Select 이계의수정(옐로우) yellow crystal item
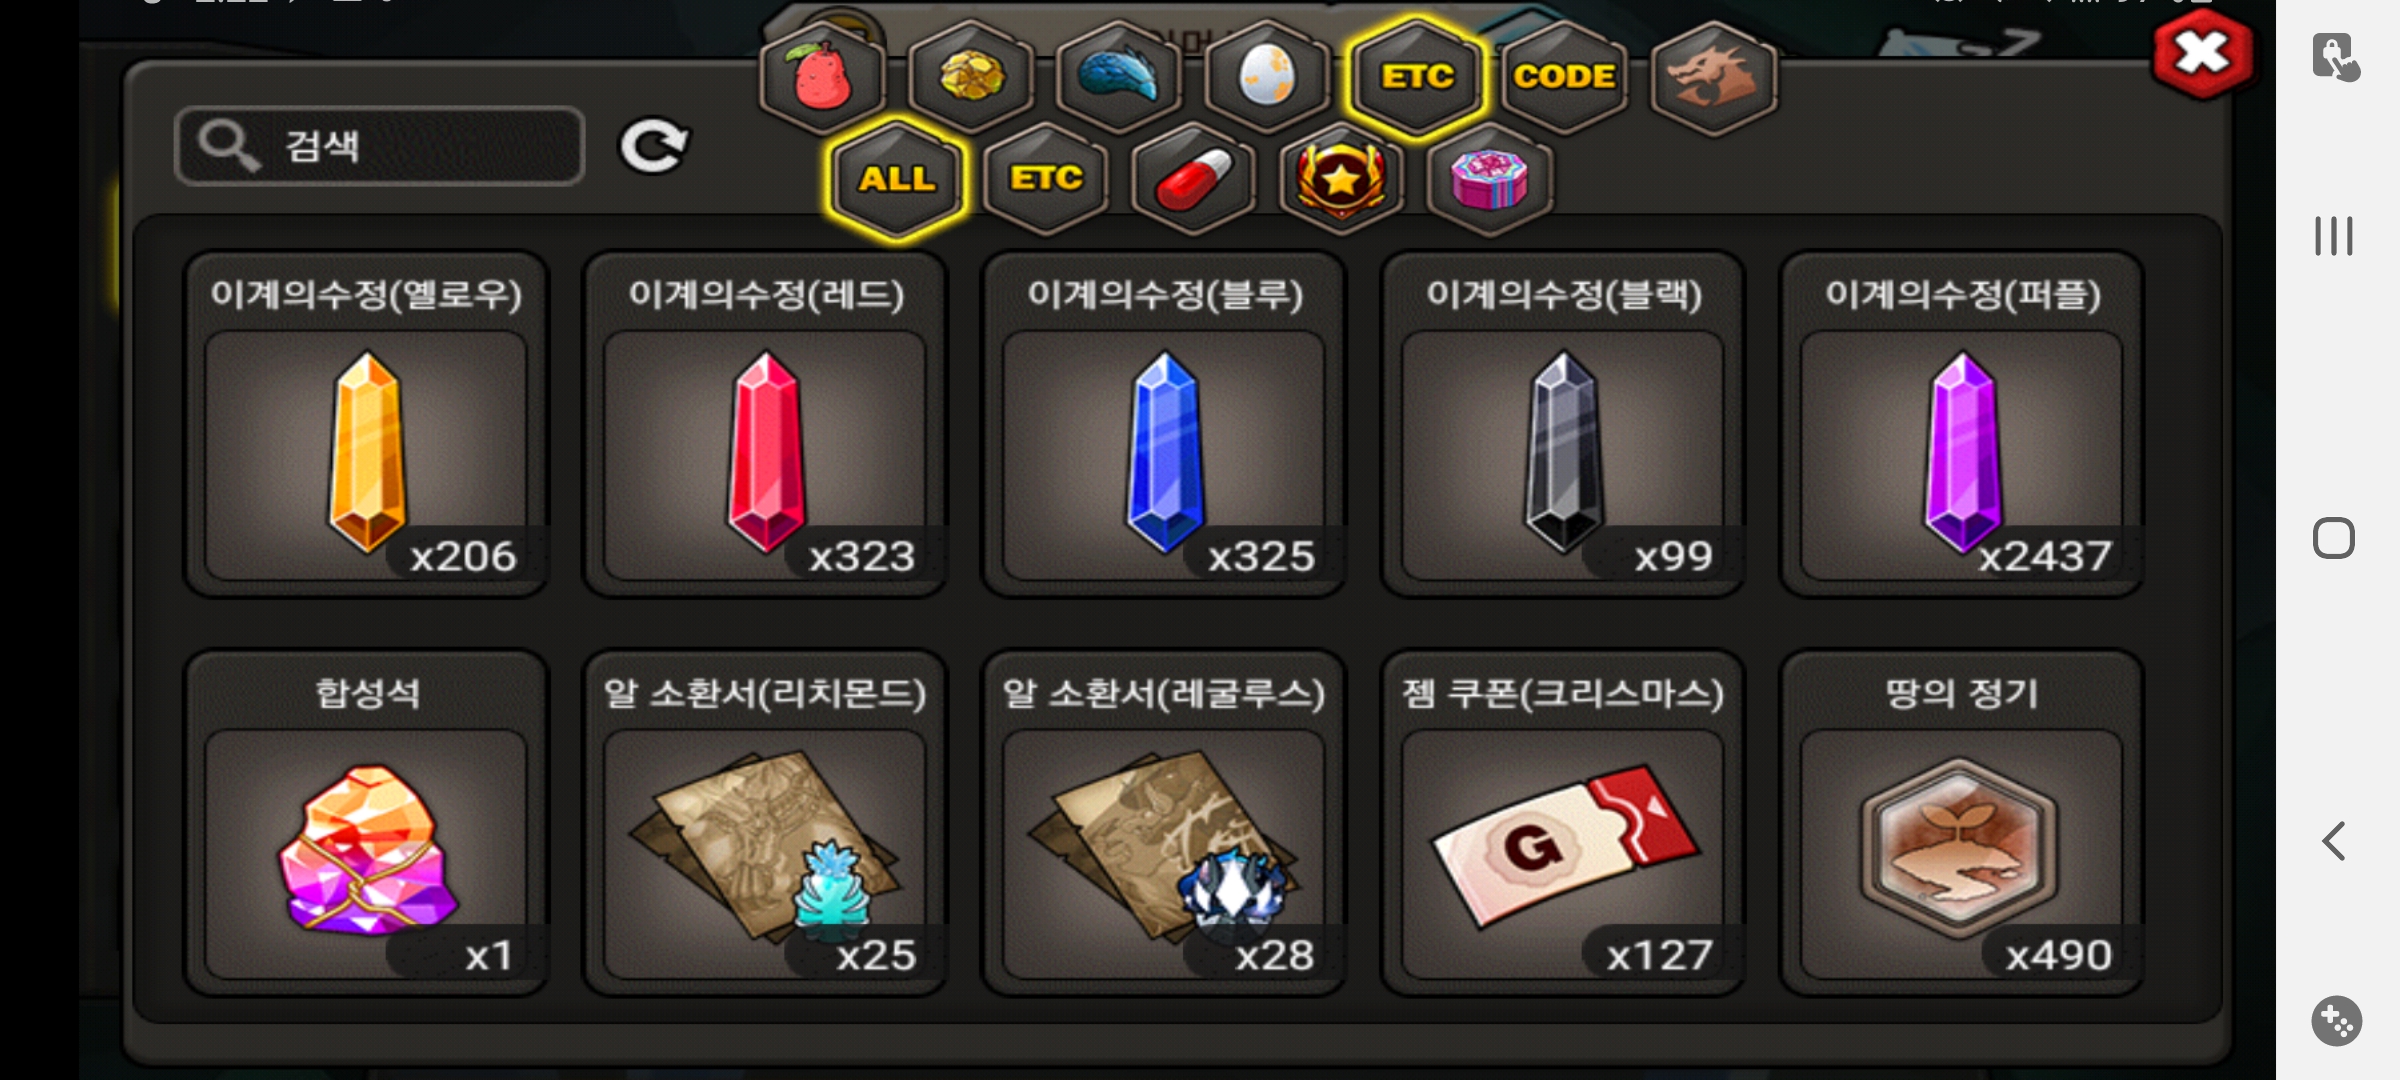Viewport: 2400px width, 1080px height. pyautogui.click(x=366, y=424)
